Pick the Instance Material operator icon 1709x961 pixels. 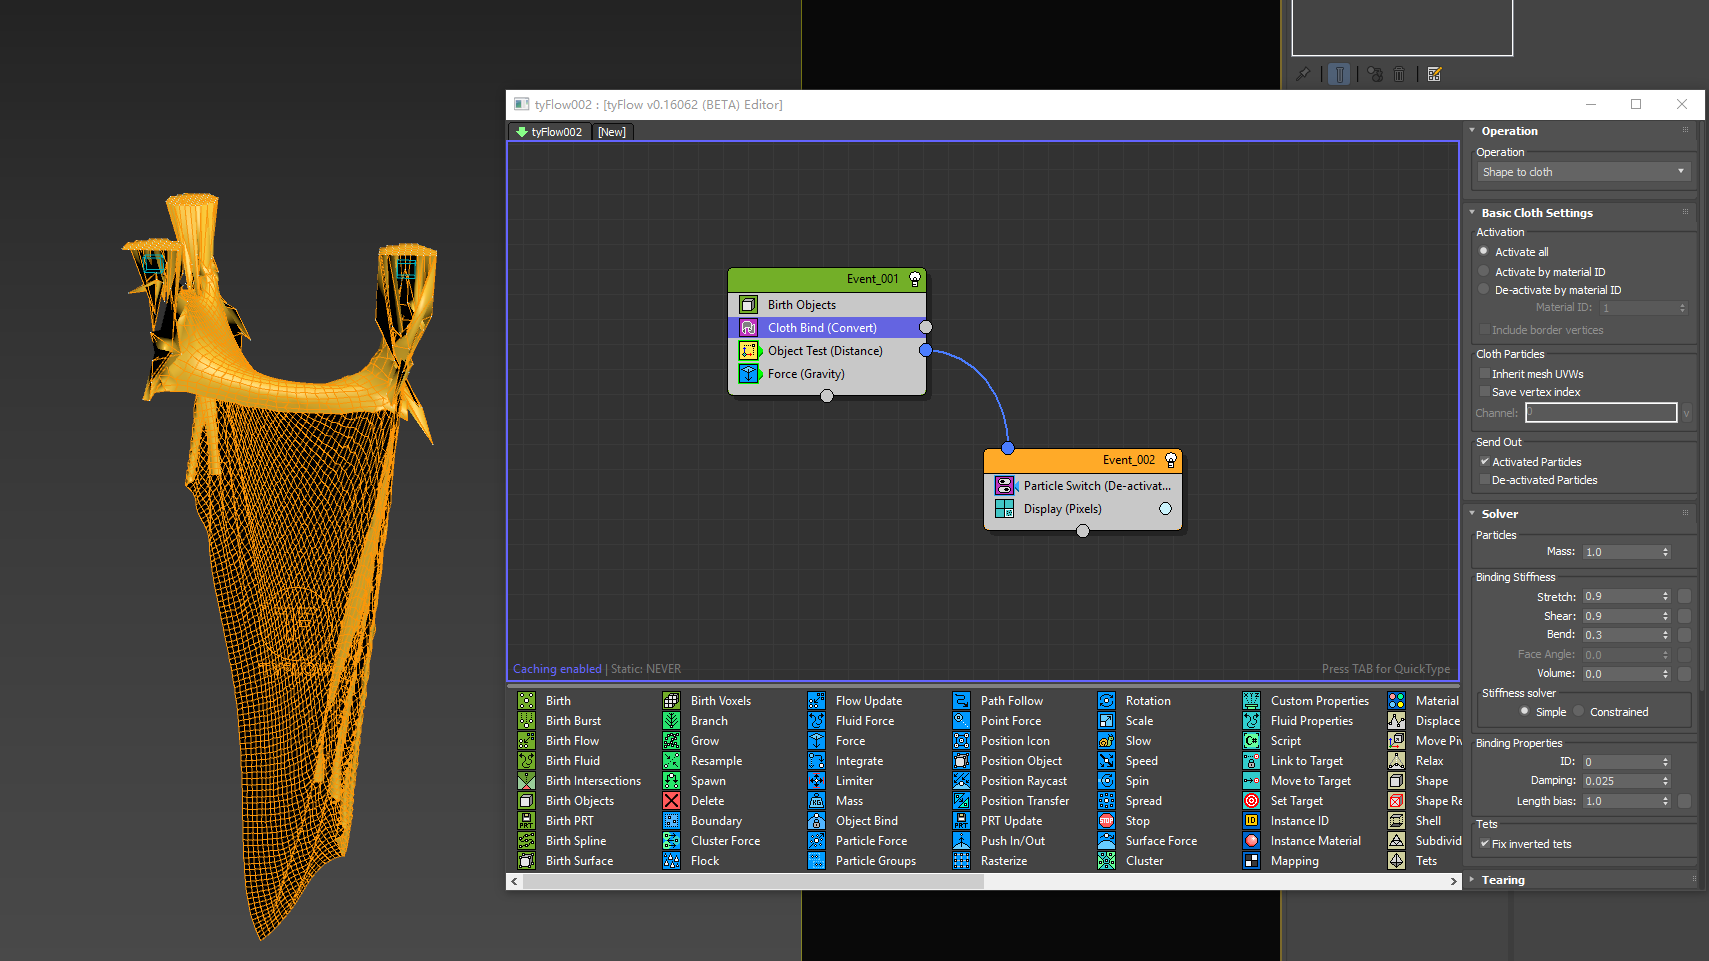click(x=1252, y=841)
